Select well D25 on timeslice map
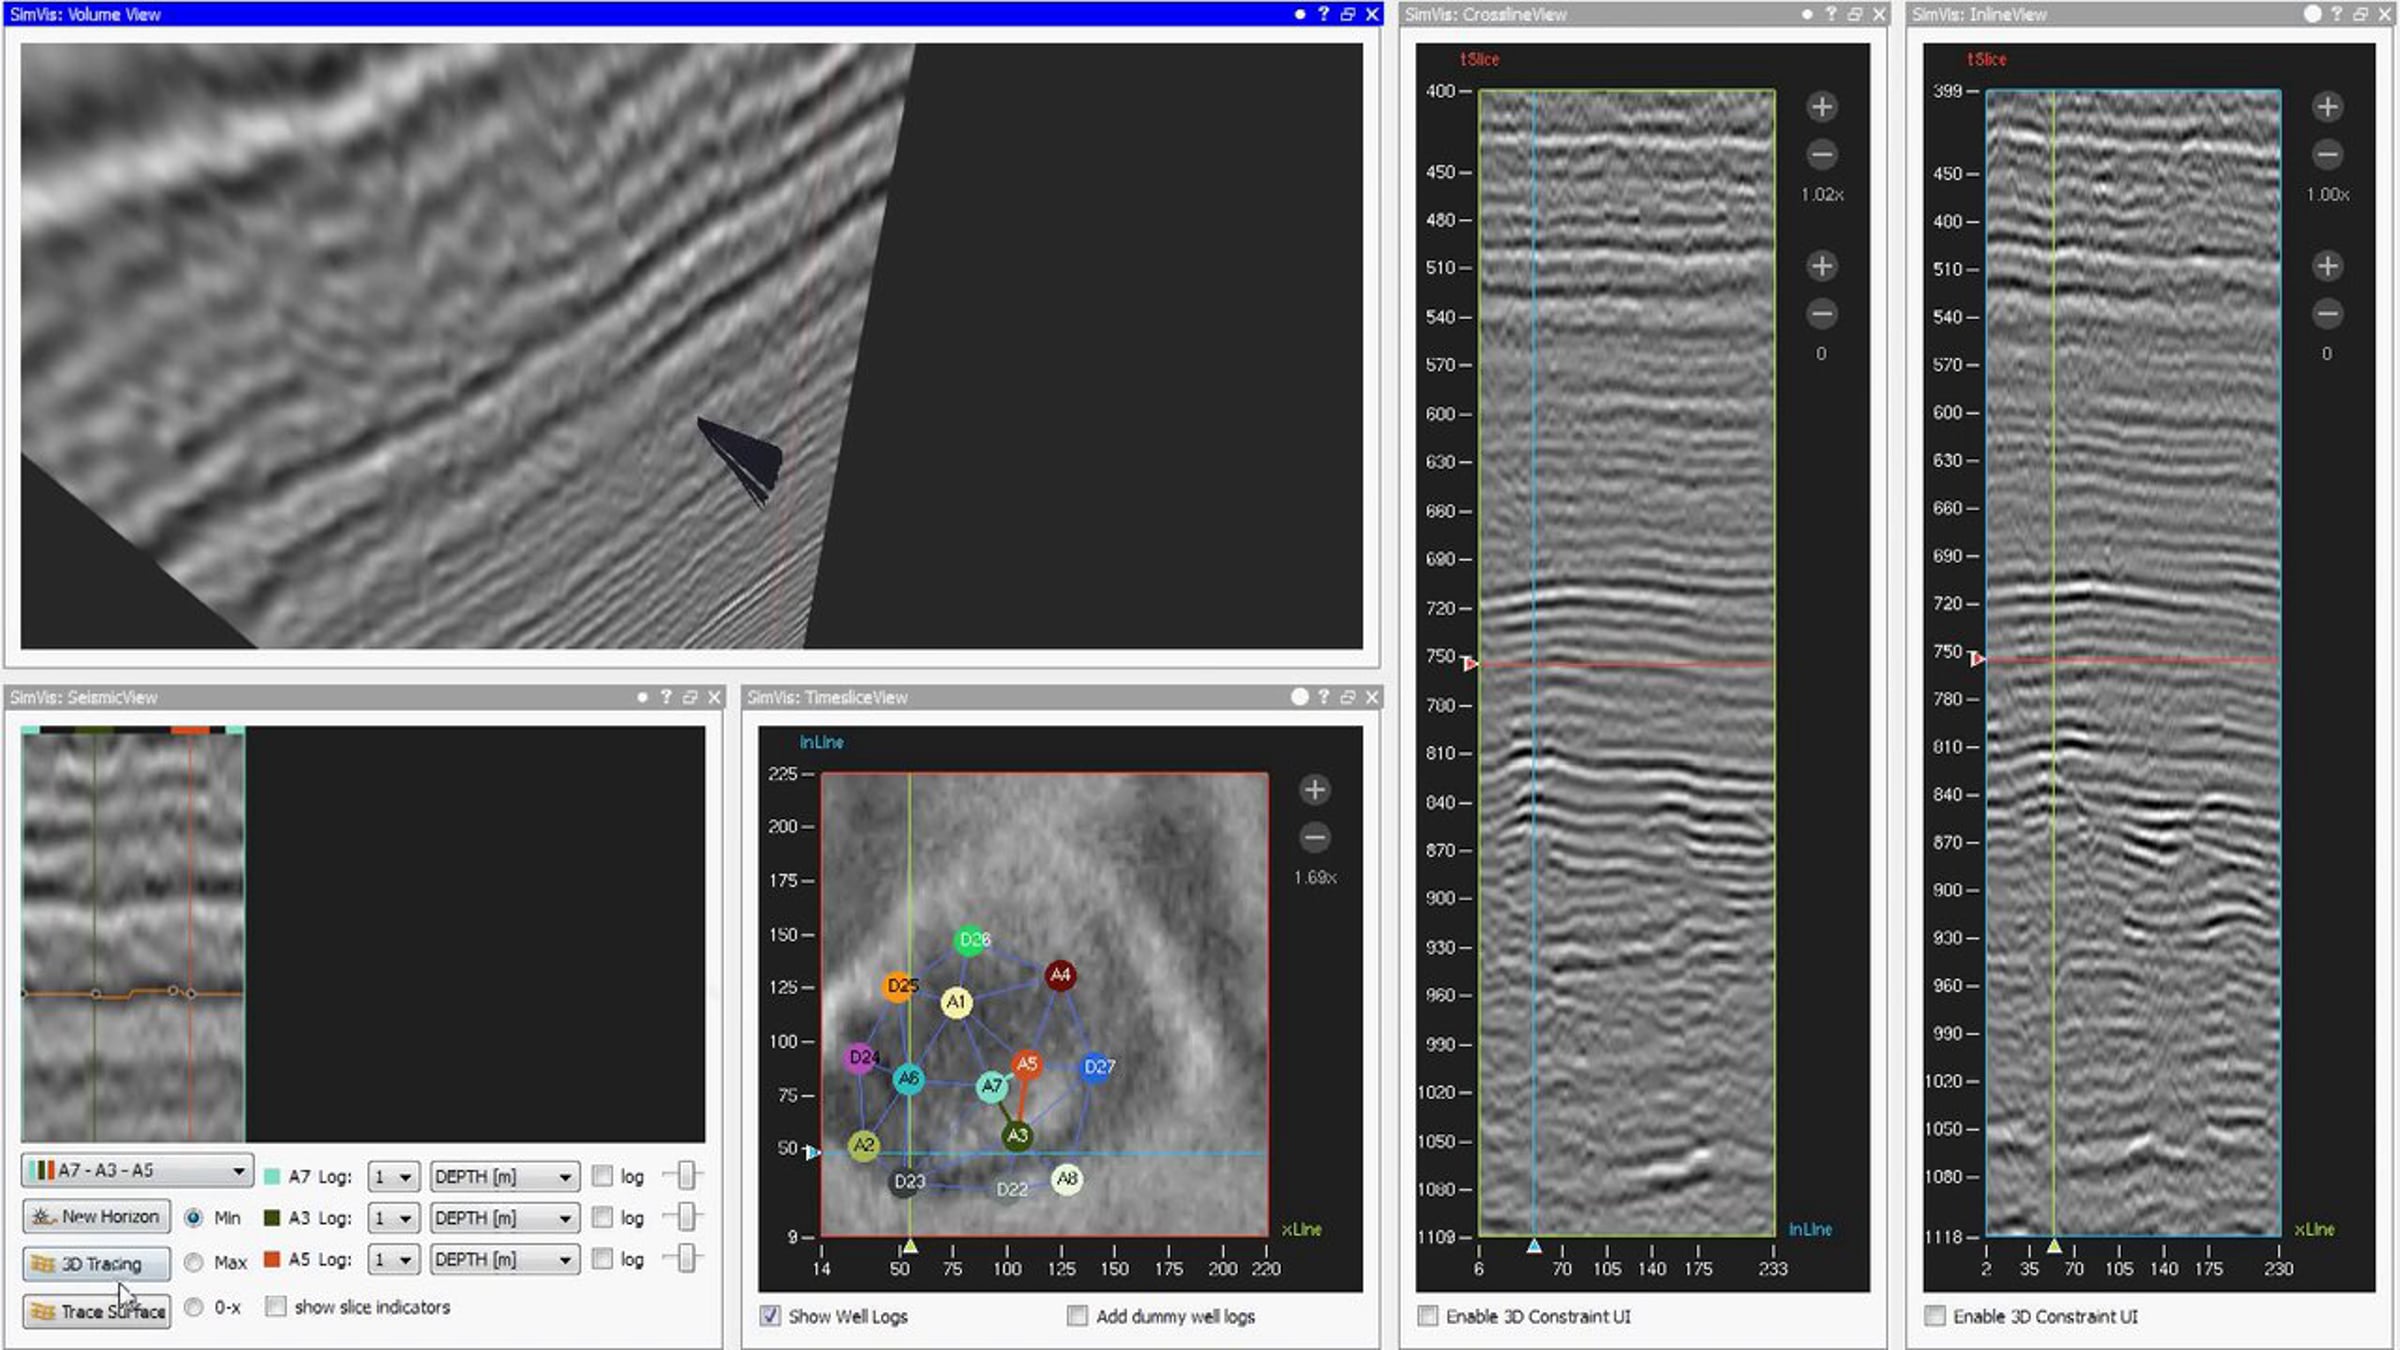Screen dimensions: 2400x1350 coord(901,986)
